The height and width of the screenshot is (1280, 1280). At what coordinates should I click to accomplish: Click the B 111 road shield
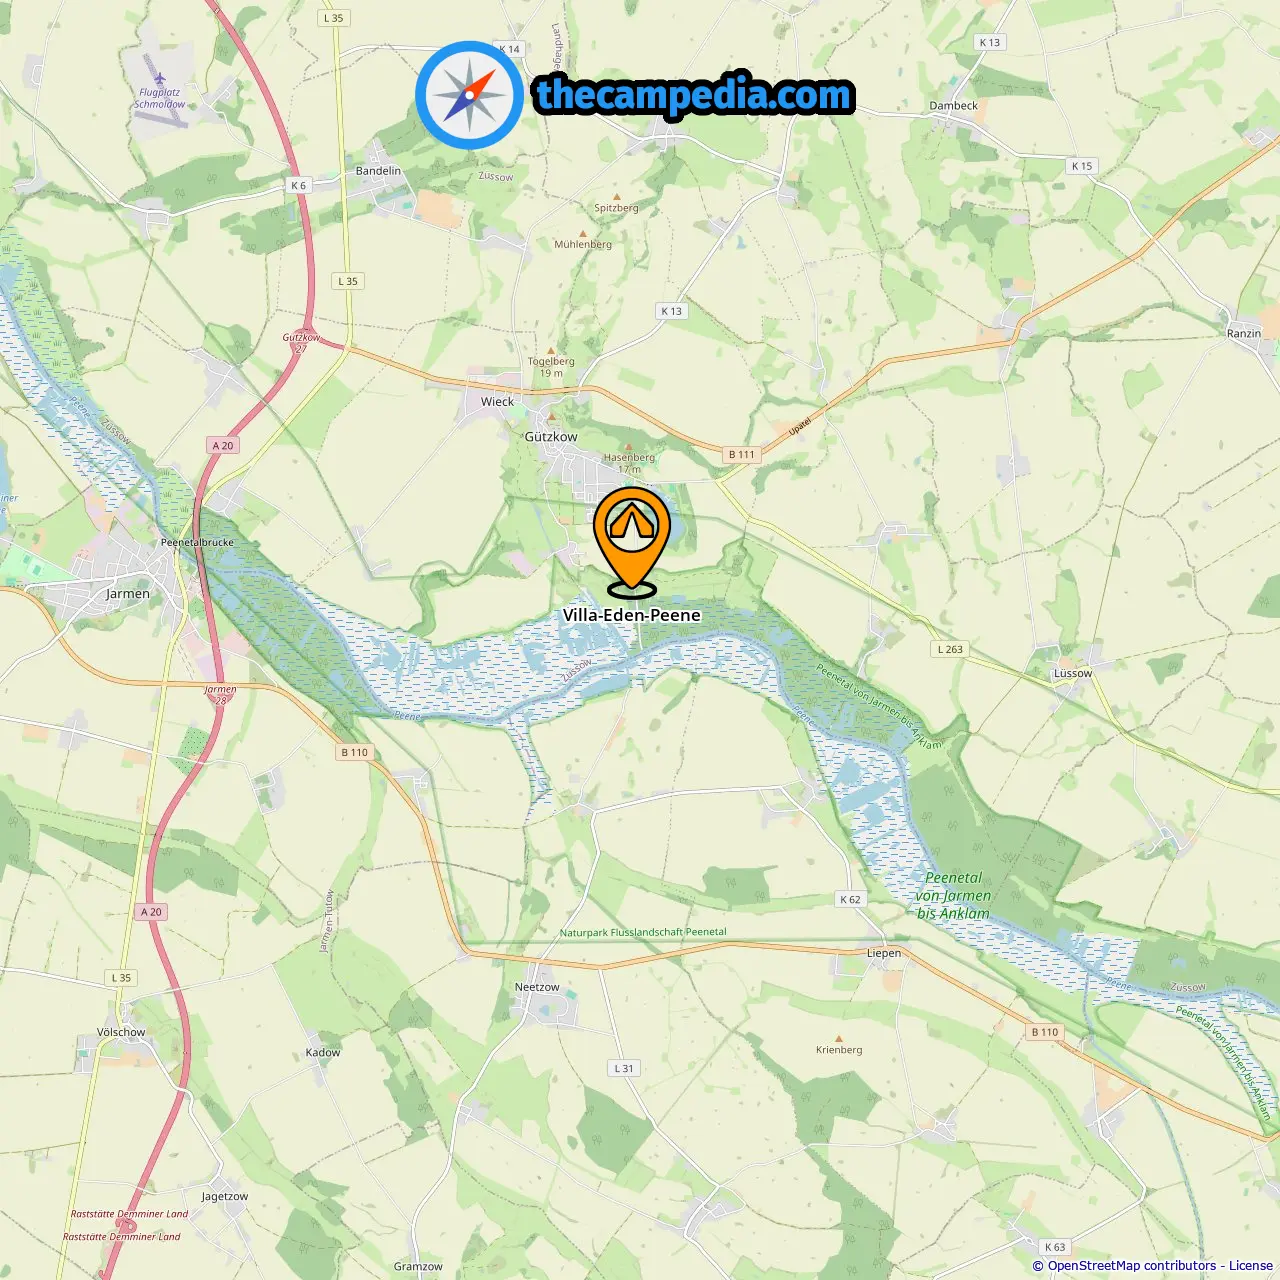[x=742, y=454]
